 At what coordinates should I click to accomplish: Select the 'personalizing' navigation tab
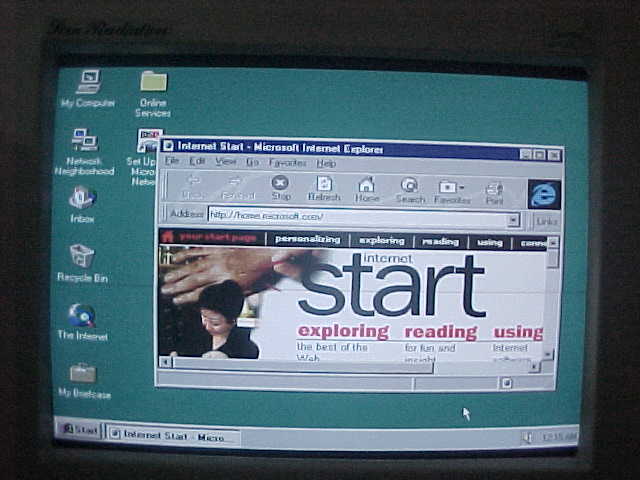tap(308, 239)
